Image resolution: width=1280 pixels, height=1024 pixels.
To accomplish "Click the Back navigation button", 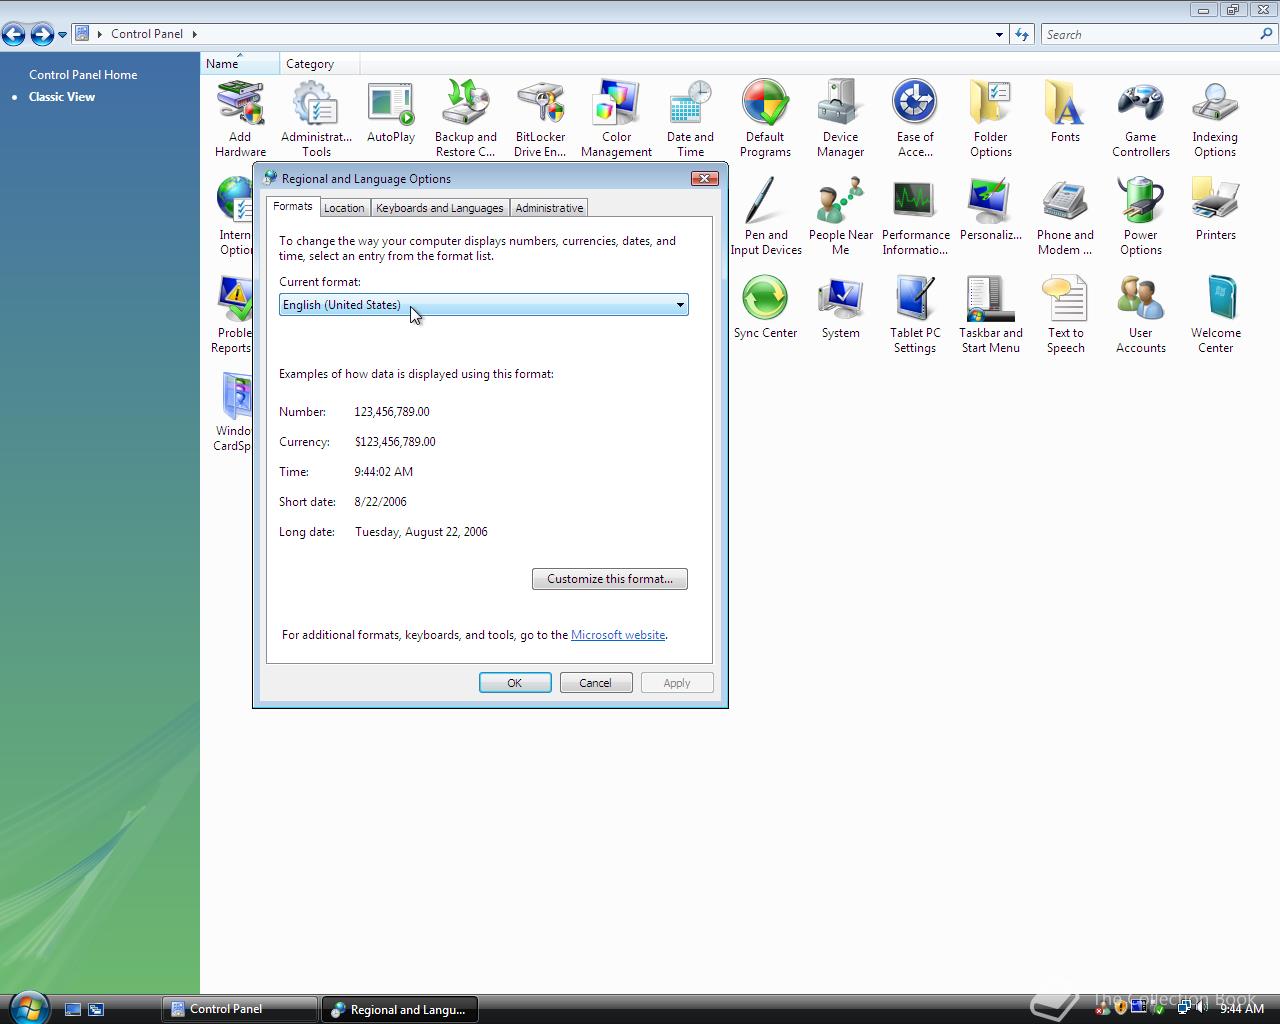I will point(14,35).
